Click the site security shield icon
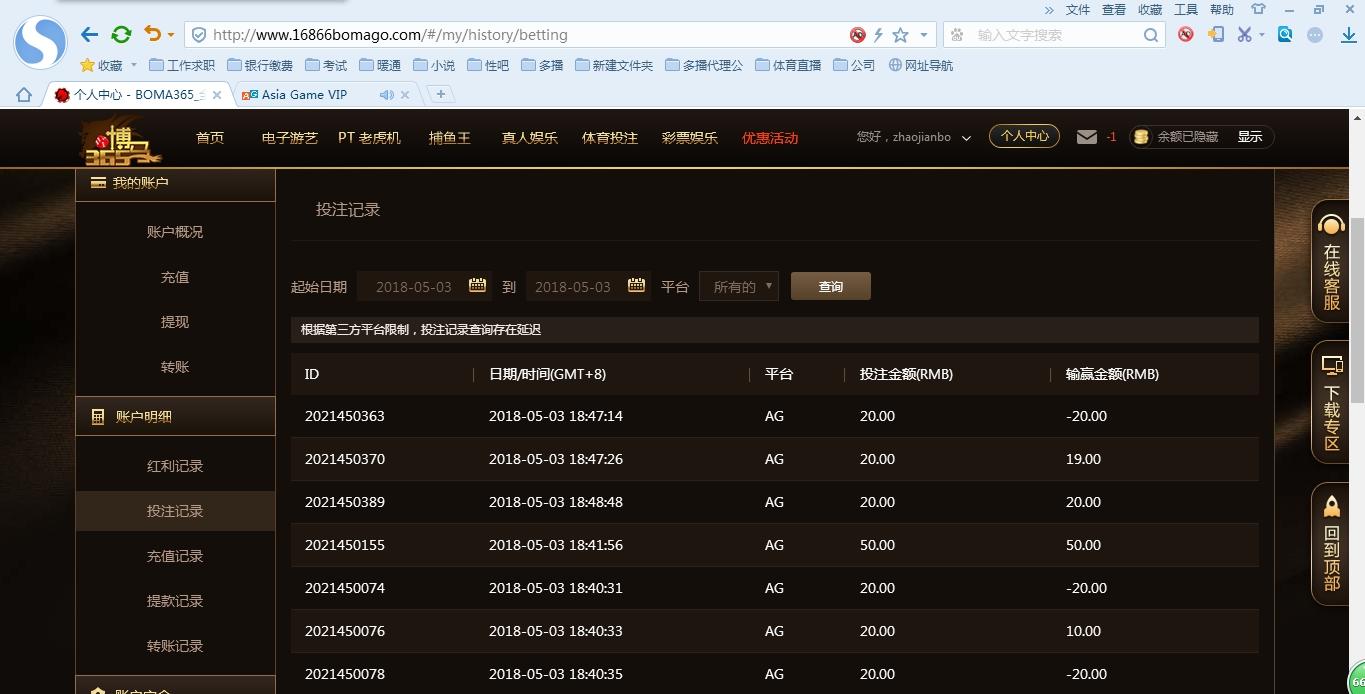The height and width of the screenshot is (694, 1365). [x=198, y=35]
